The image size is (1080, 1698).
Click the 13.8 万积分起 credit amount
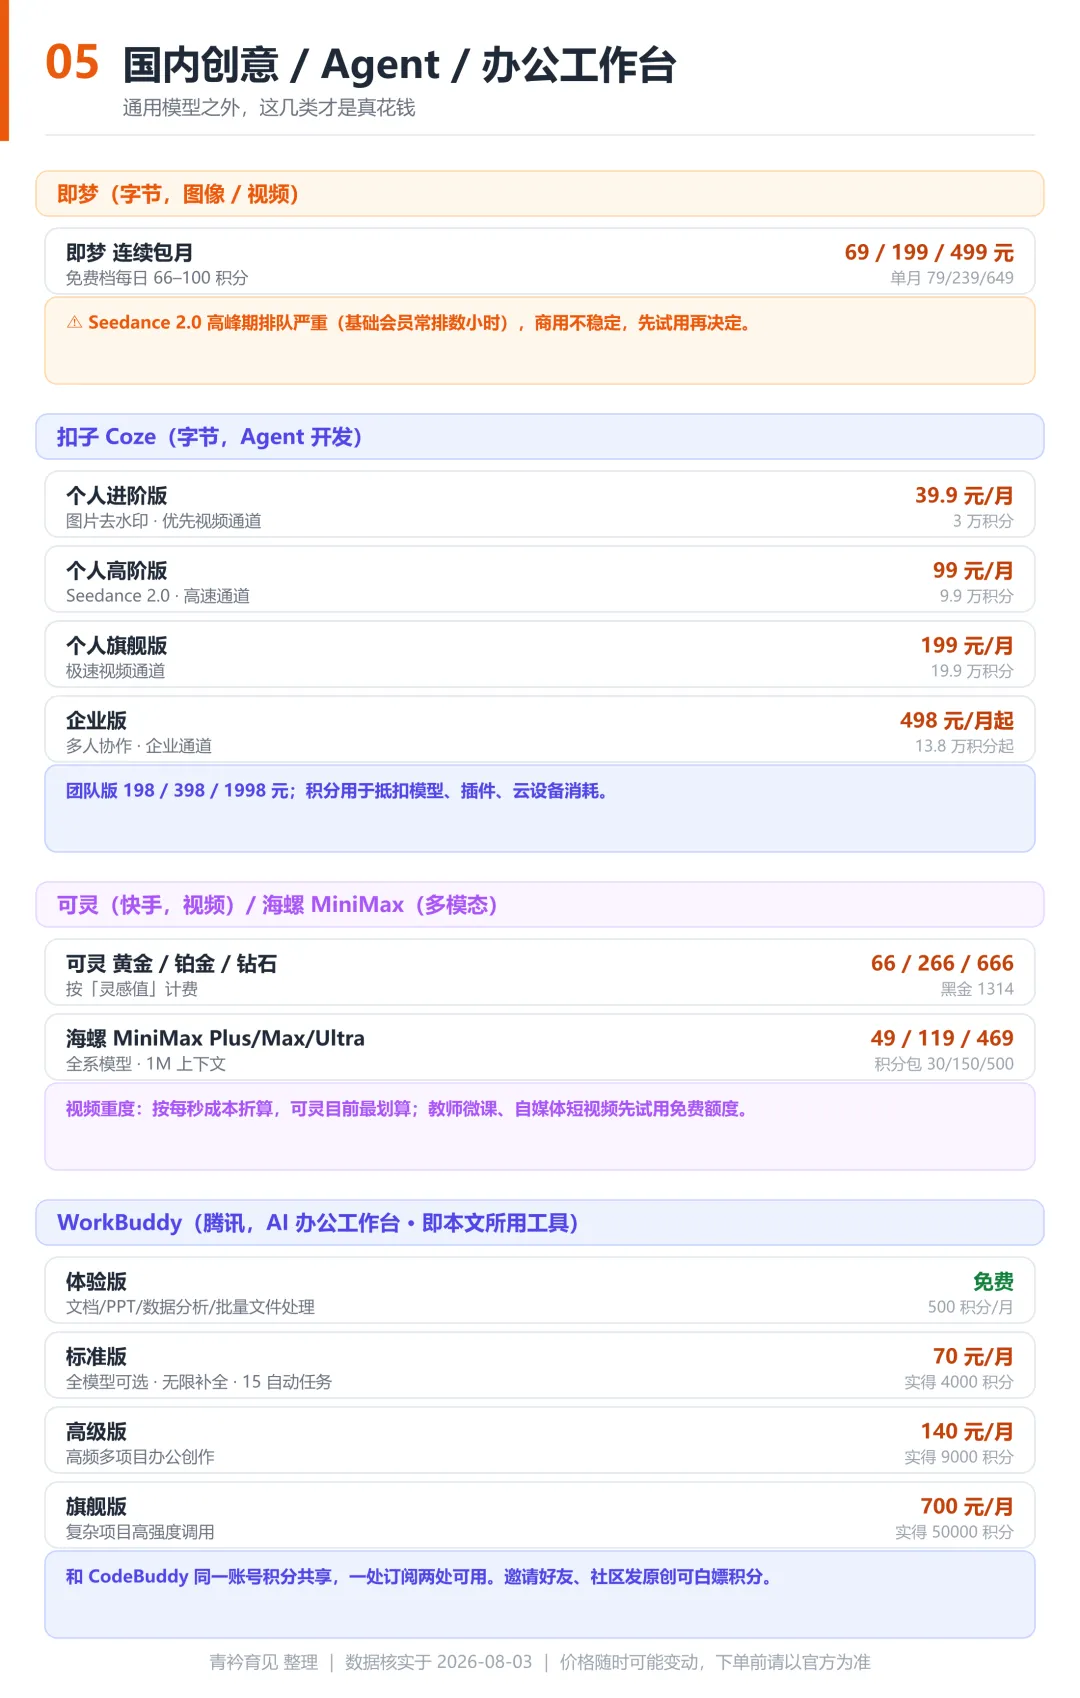tap(964, 746)
